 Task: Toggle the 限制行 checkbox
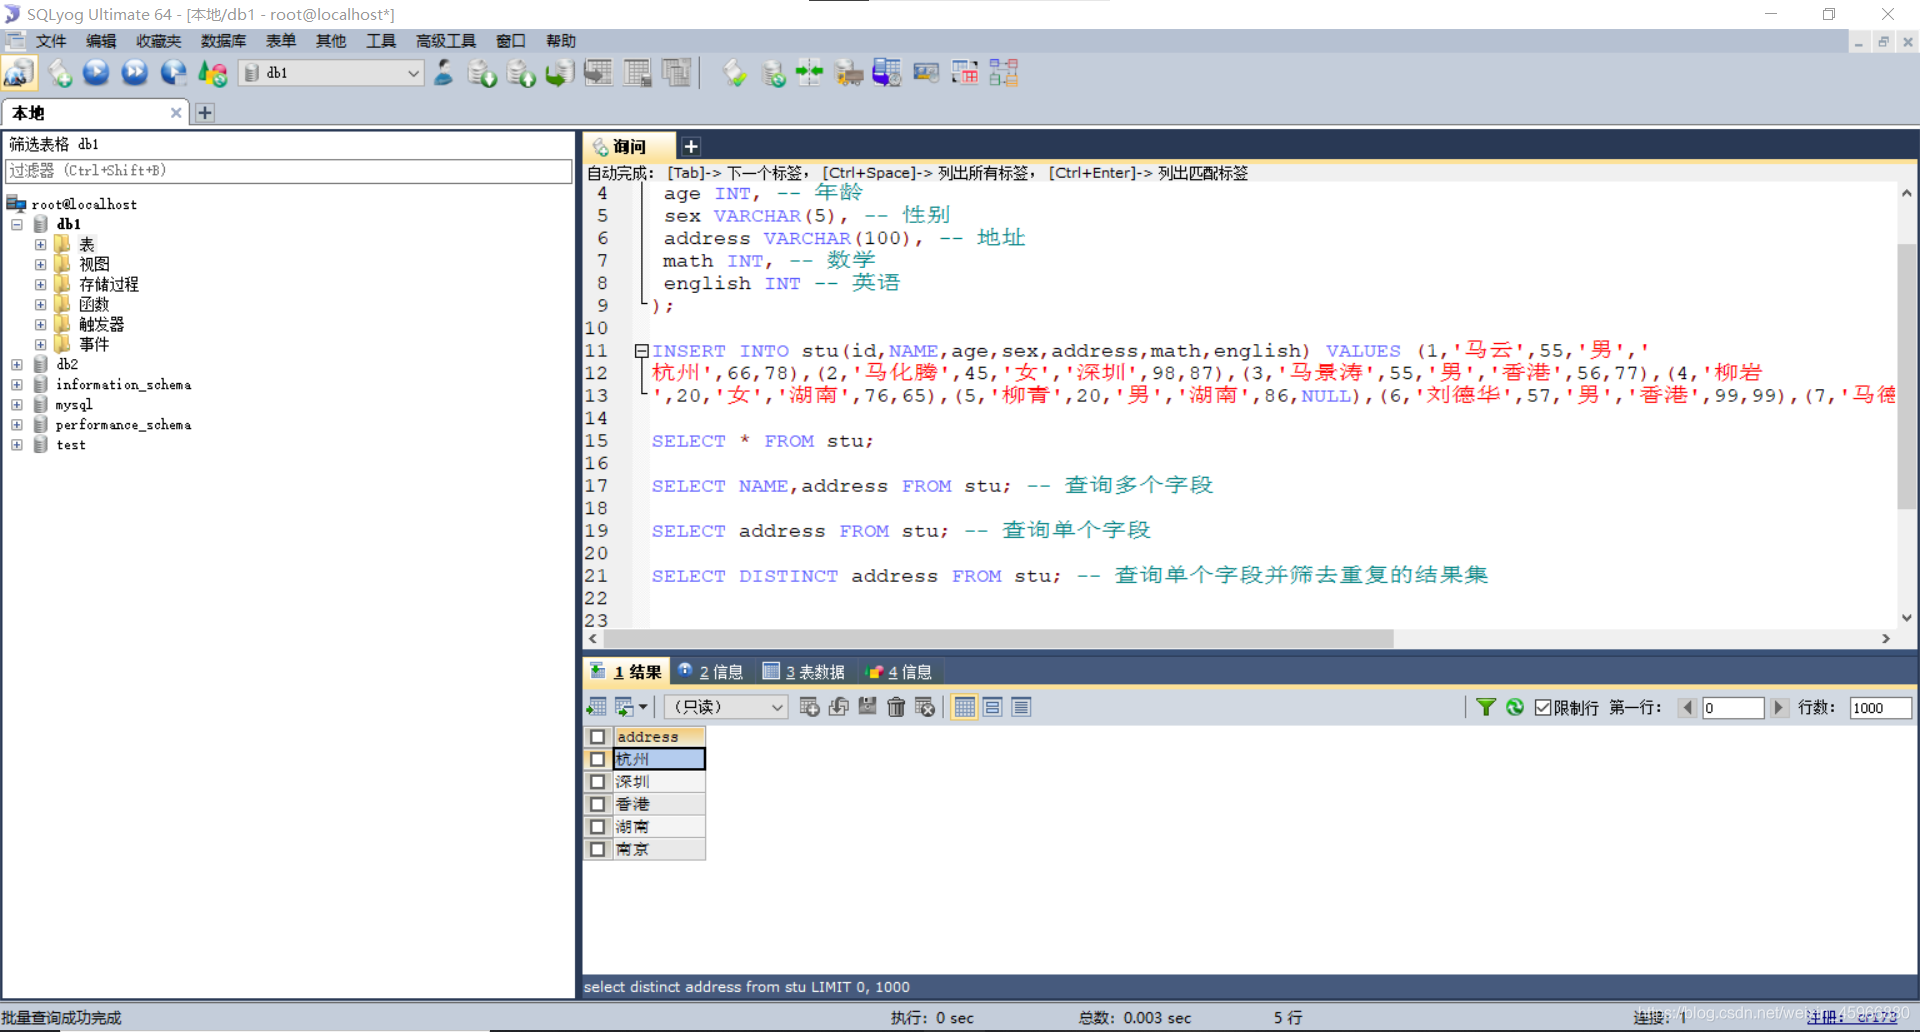coord(1543,707)
